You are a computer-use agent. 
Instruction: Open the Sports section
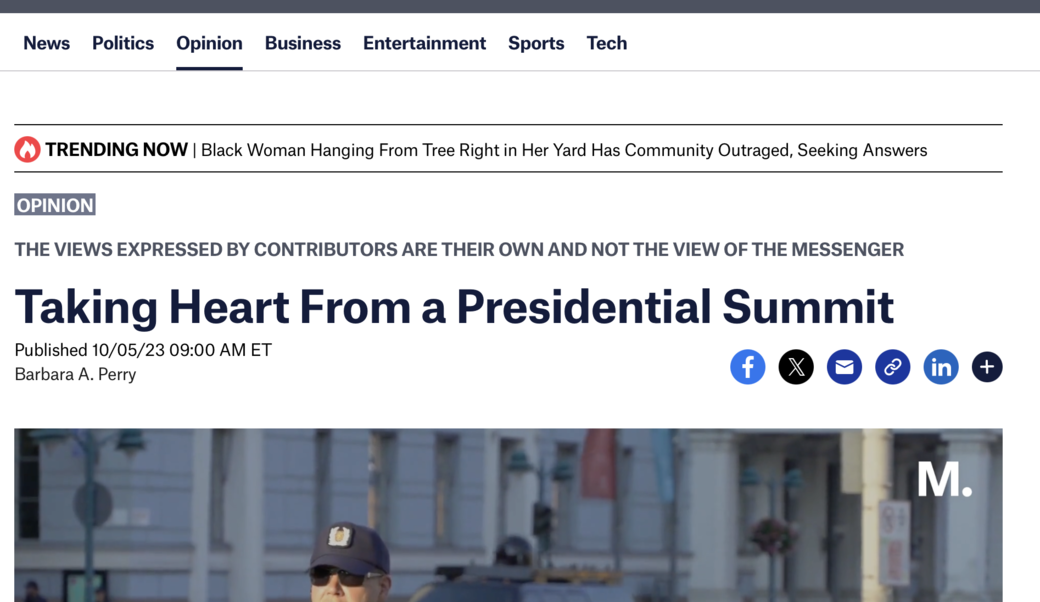(x=536, y=43)
